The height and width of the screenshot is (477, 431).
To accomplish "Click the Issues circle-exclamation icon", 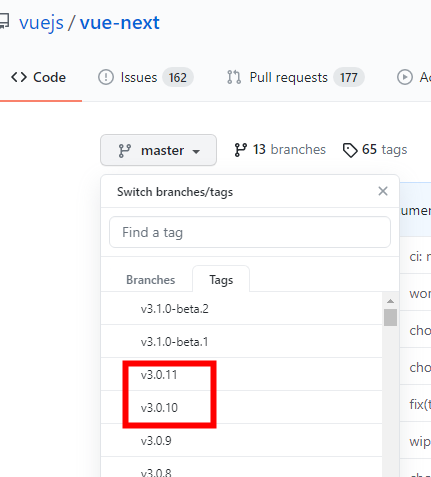I will point(106,77).
